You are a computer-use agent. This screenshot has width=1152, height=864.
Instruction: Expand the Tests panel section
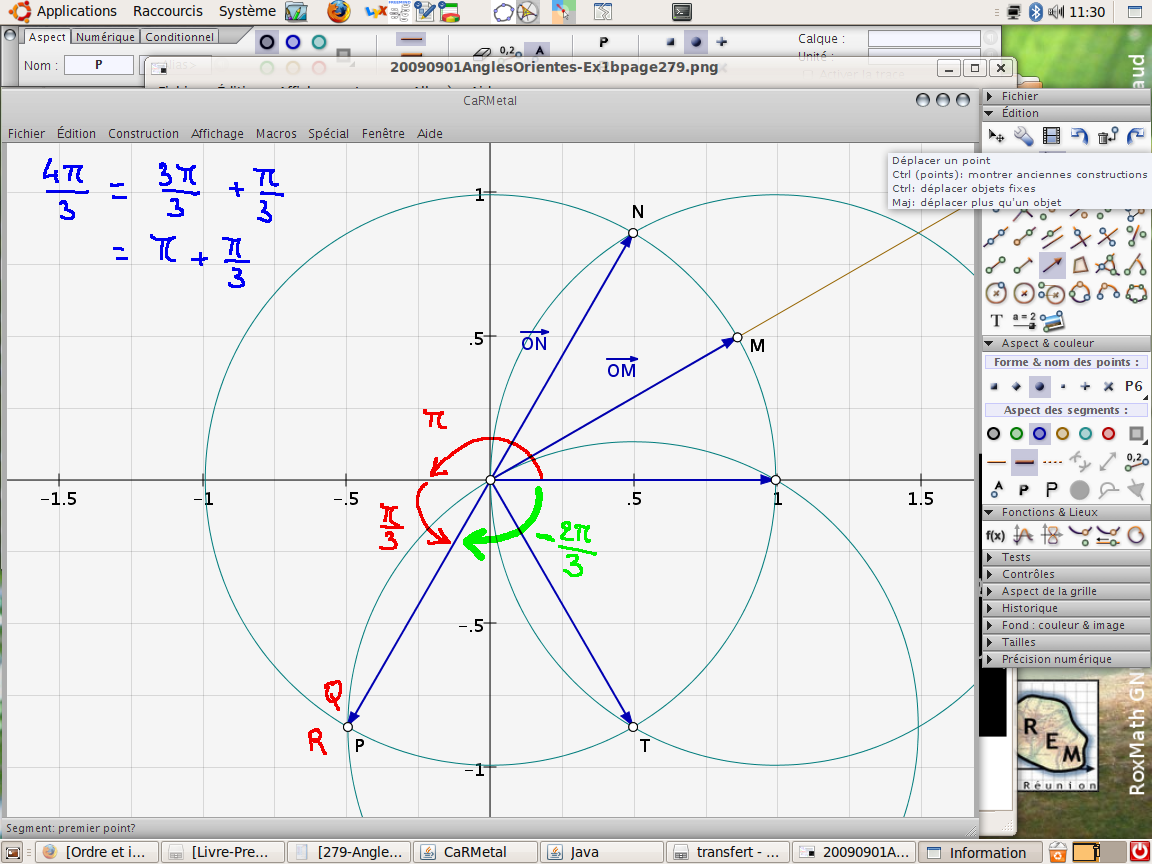(1015, 557)
